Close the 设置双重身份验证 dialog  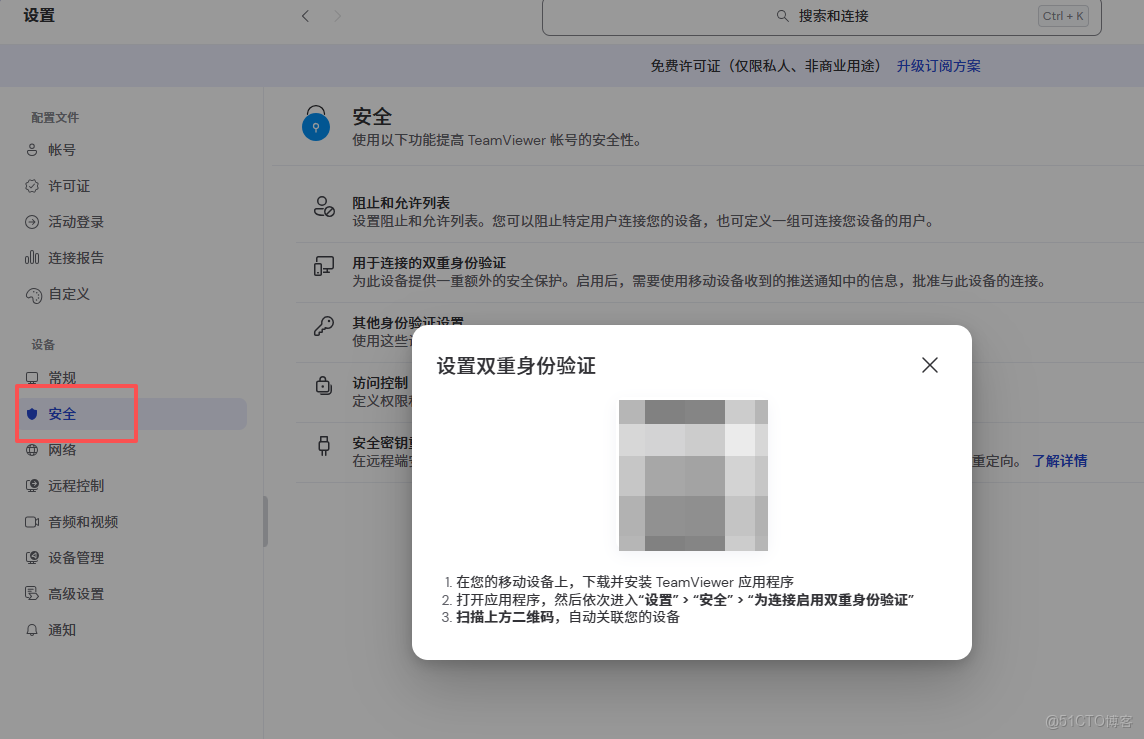pos(929,365)
